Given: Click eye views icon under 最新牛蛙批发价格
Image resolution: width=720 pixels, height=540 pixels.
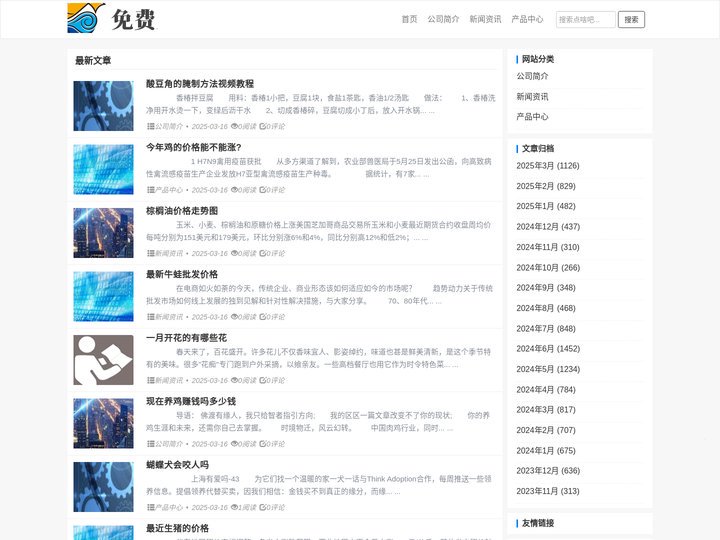Looking at the screenshot, I should [x=234, y=317].
